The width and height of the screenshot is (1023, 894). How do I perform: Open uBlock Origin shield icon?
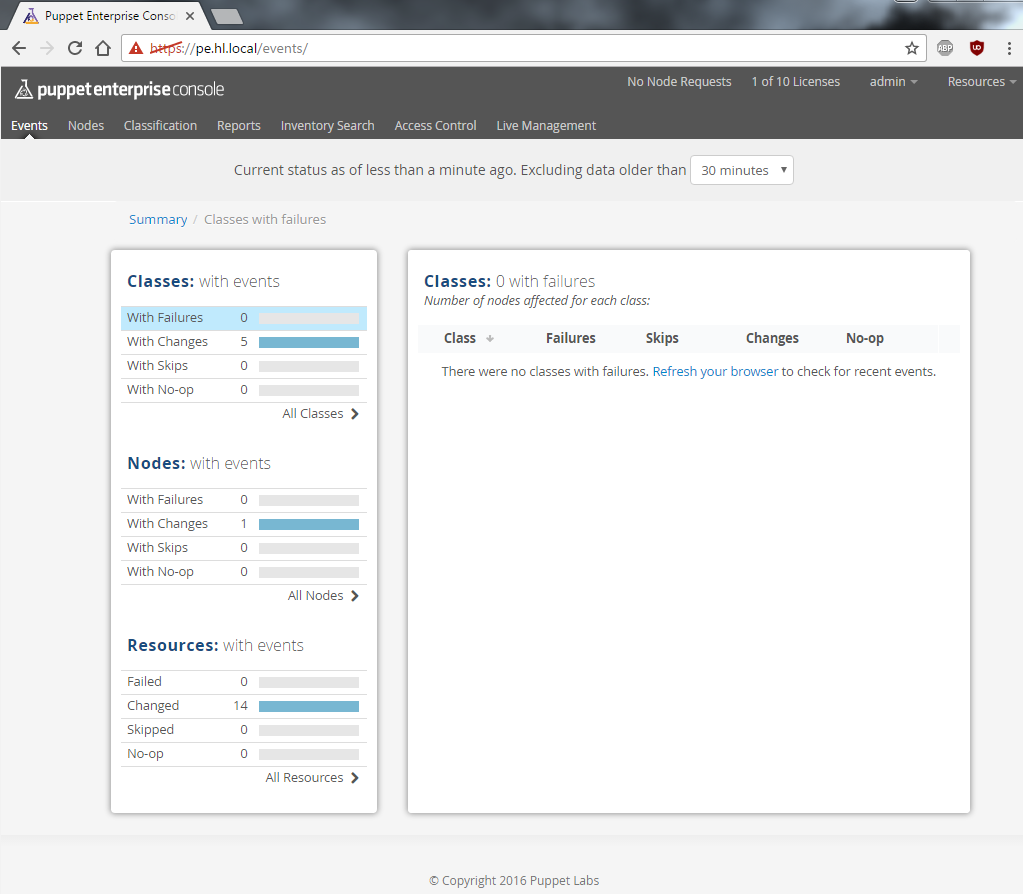tap(977, 48)
